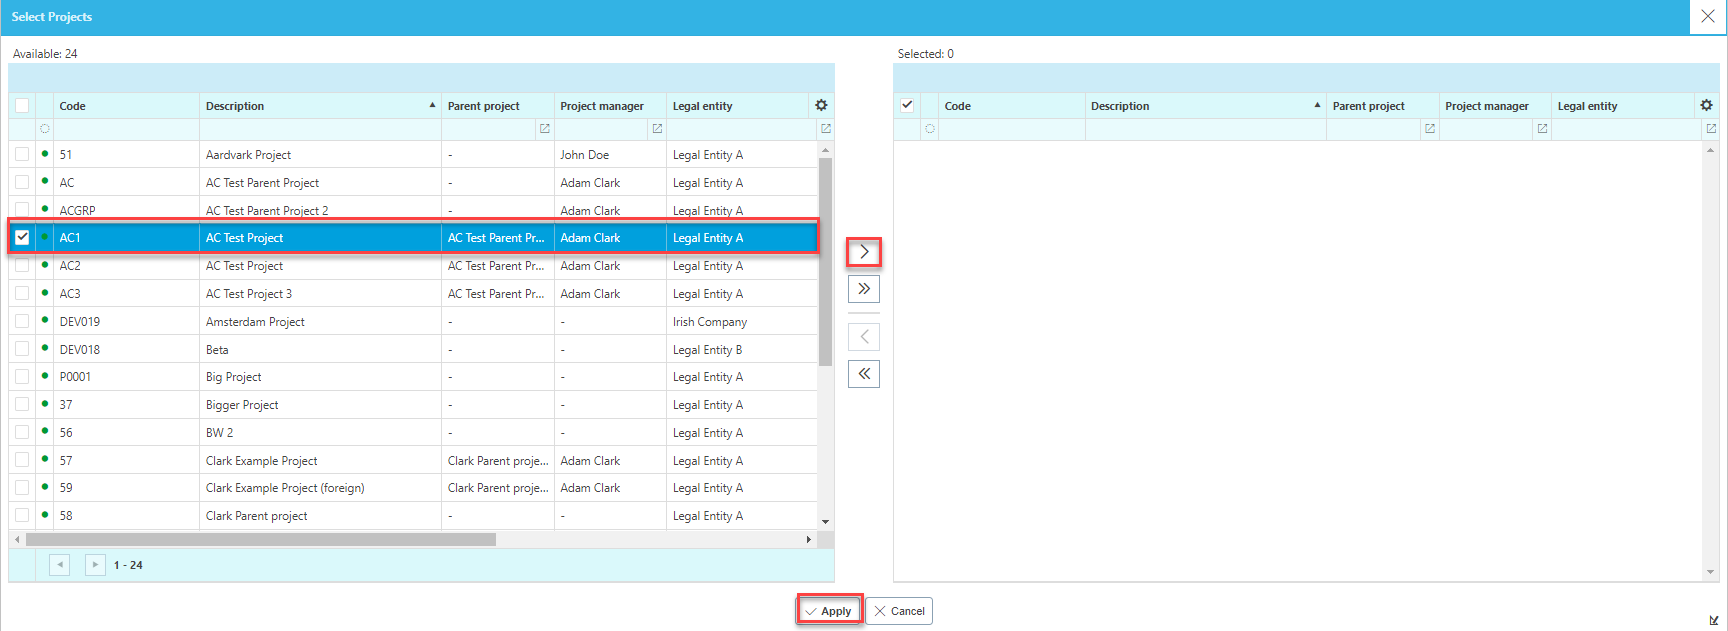Remove all projects from Selected list
The width and height of the screenshot is (1728, 631).
coord(864,374)
